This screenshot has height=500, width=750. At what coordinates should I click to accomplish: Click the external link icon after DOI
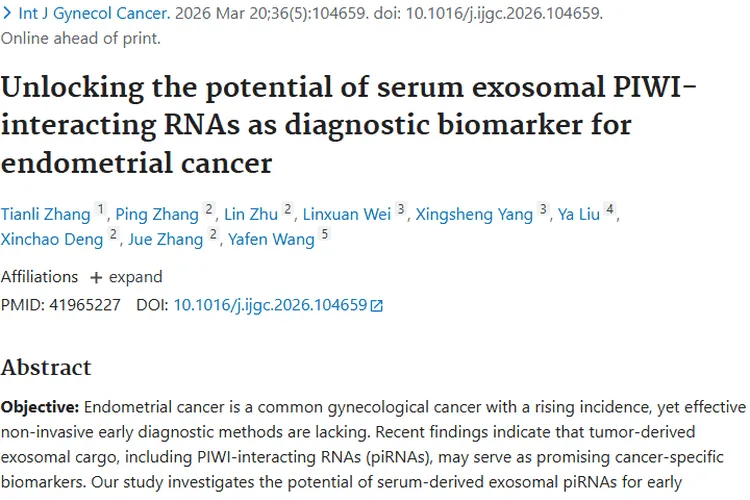pos(377,306)
